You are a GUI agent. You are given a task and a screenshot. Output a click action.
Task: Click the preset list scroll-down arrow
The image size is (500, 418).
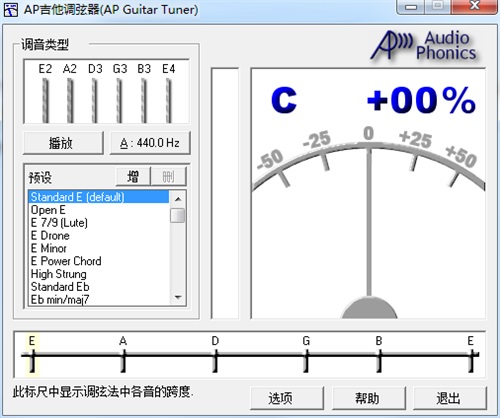click(x=178, y=297)
